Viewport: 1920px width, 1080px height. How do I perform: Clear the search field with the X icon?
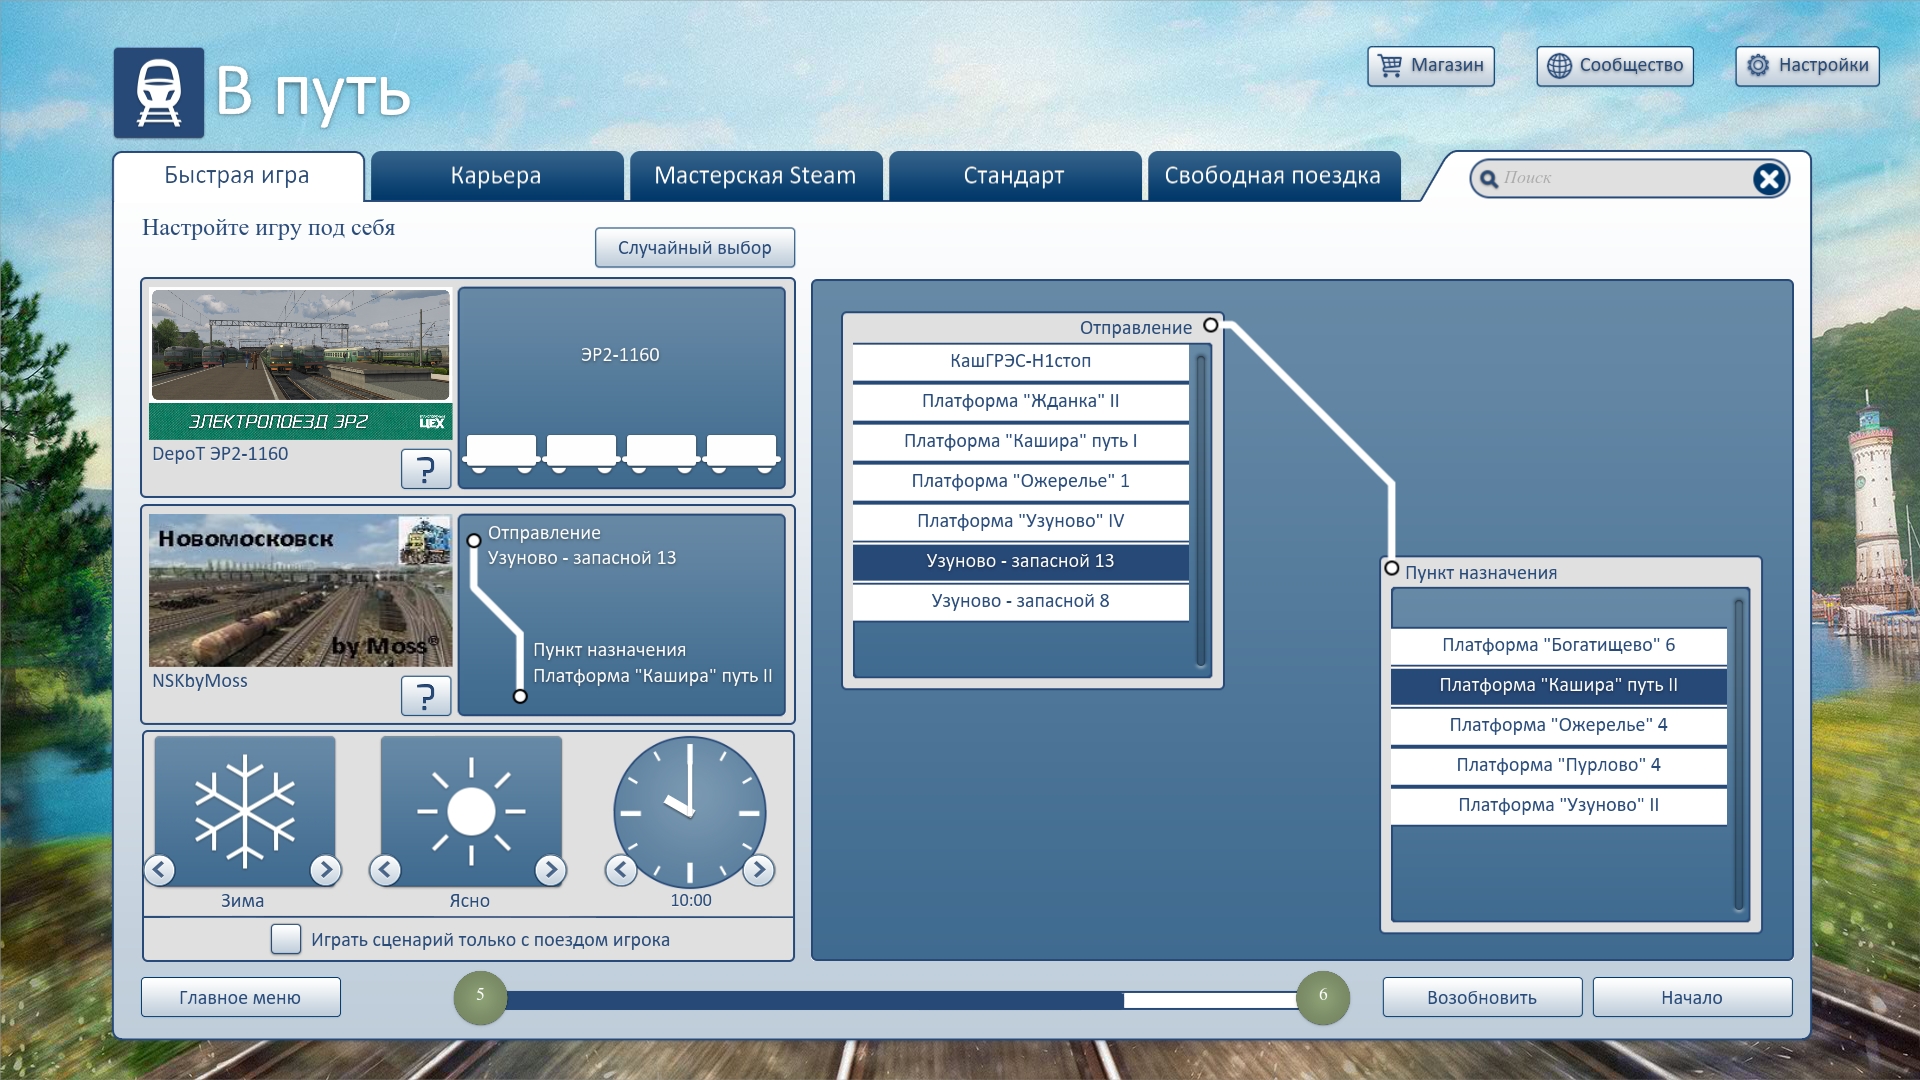coord(1768,179)
